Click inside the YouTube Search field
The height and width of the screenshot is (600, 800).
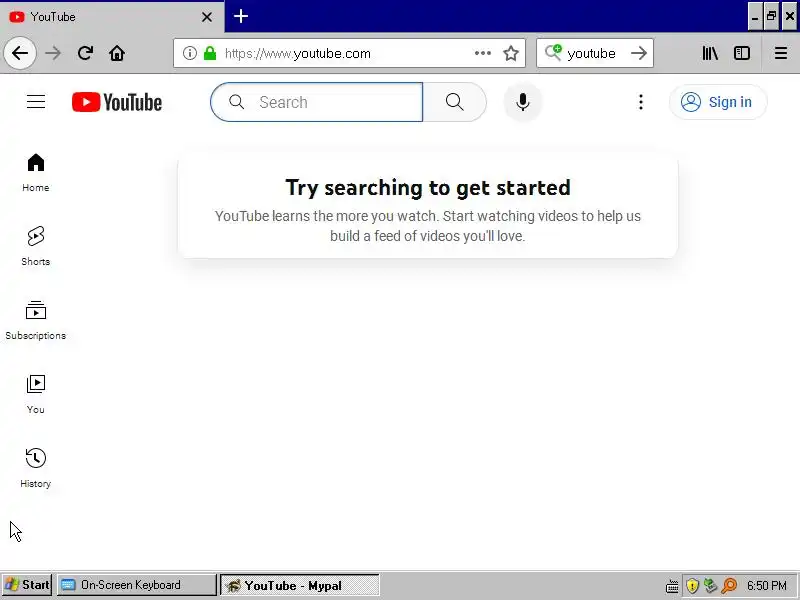pos(316,102)
